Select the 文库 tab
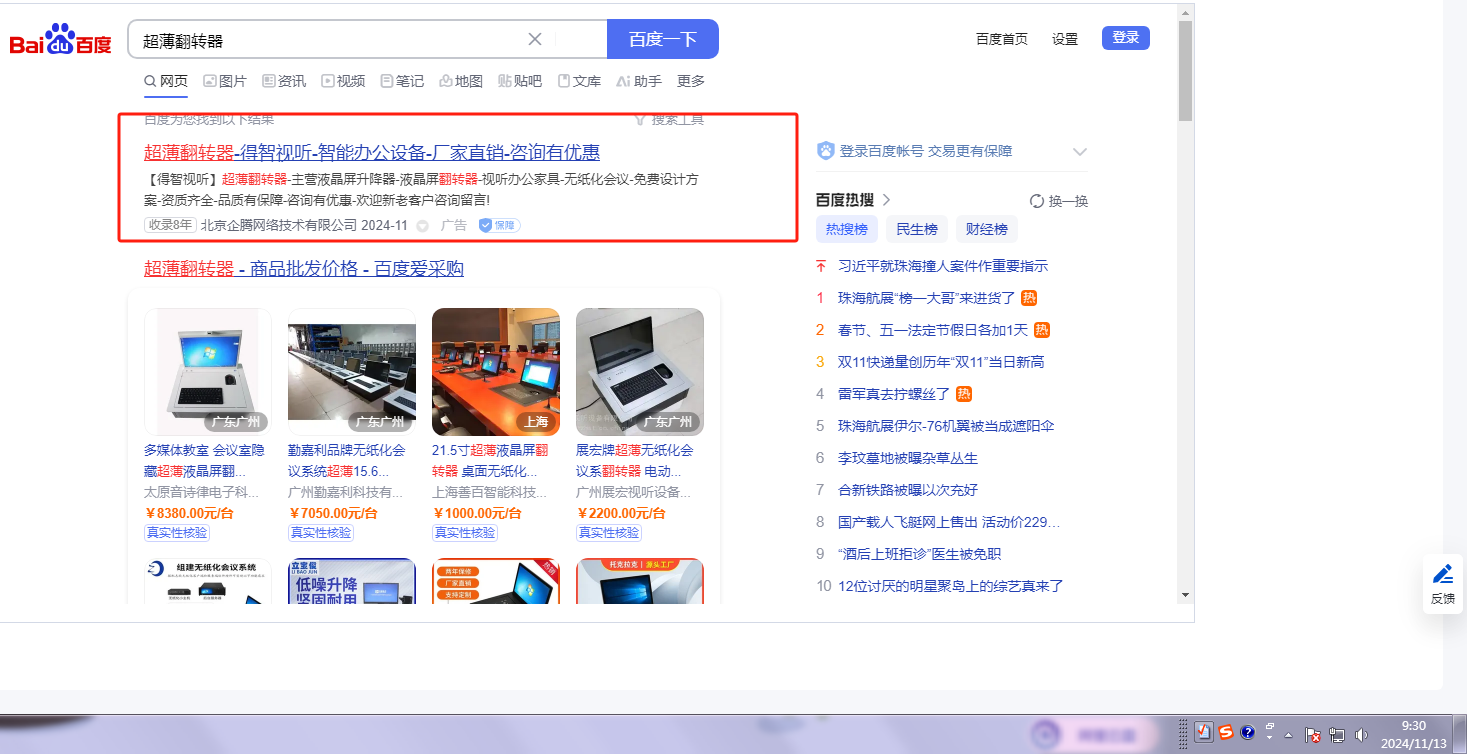Viewport: 1467px width, 754px height. coord(579,81)
